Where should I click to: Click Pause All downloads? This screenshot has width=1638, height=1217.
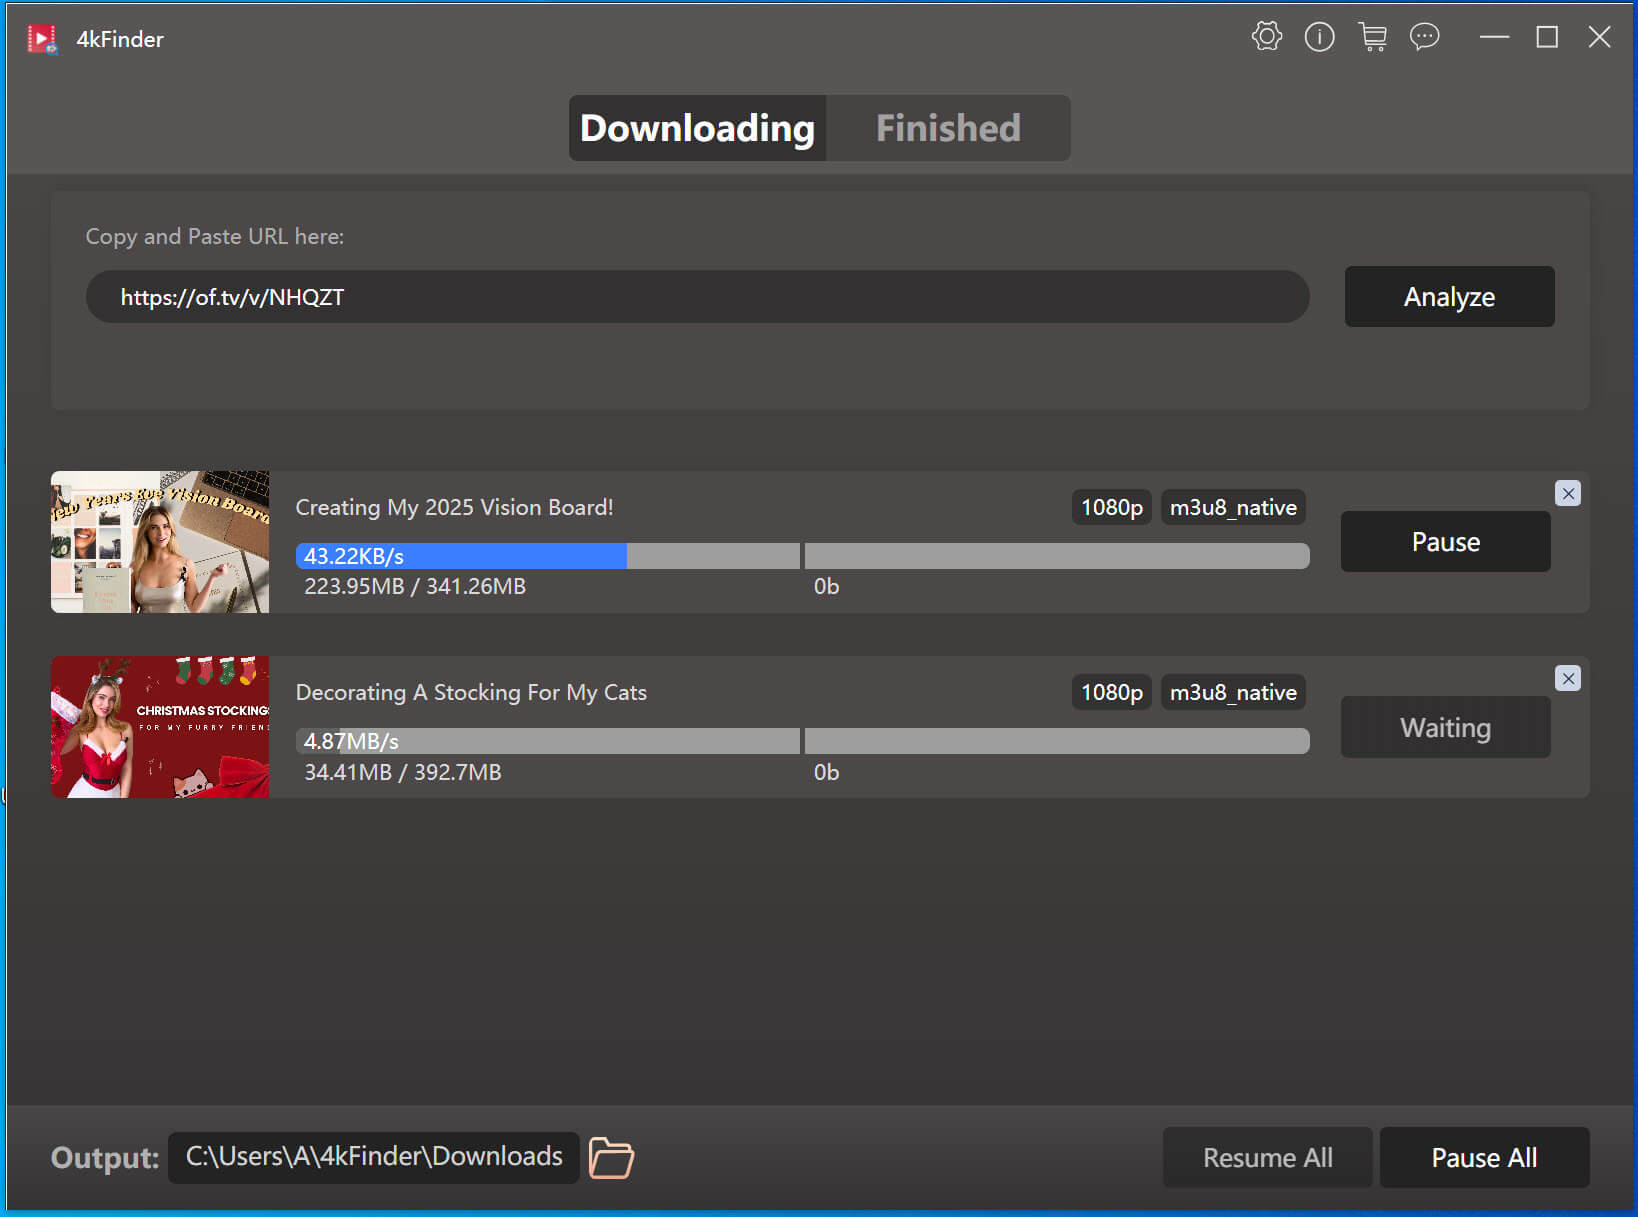click(x=1484, y=1157)
